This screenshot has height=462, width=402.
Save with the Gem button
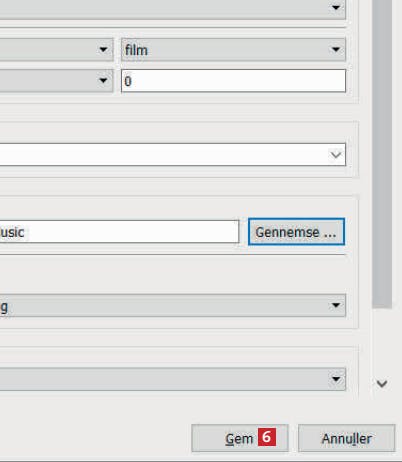coord(240,438)
